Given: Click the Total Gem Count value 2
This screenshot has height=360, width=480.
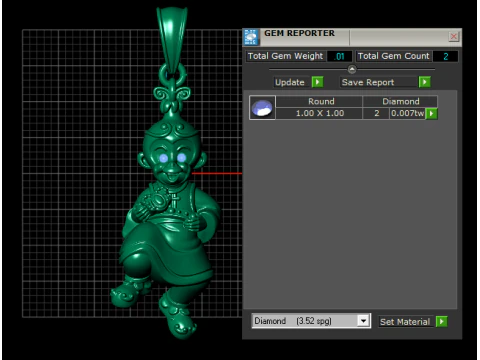Looking at the screenshot, I should click(x=445, y=56).
